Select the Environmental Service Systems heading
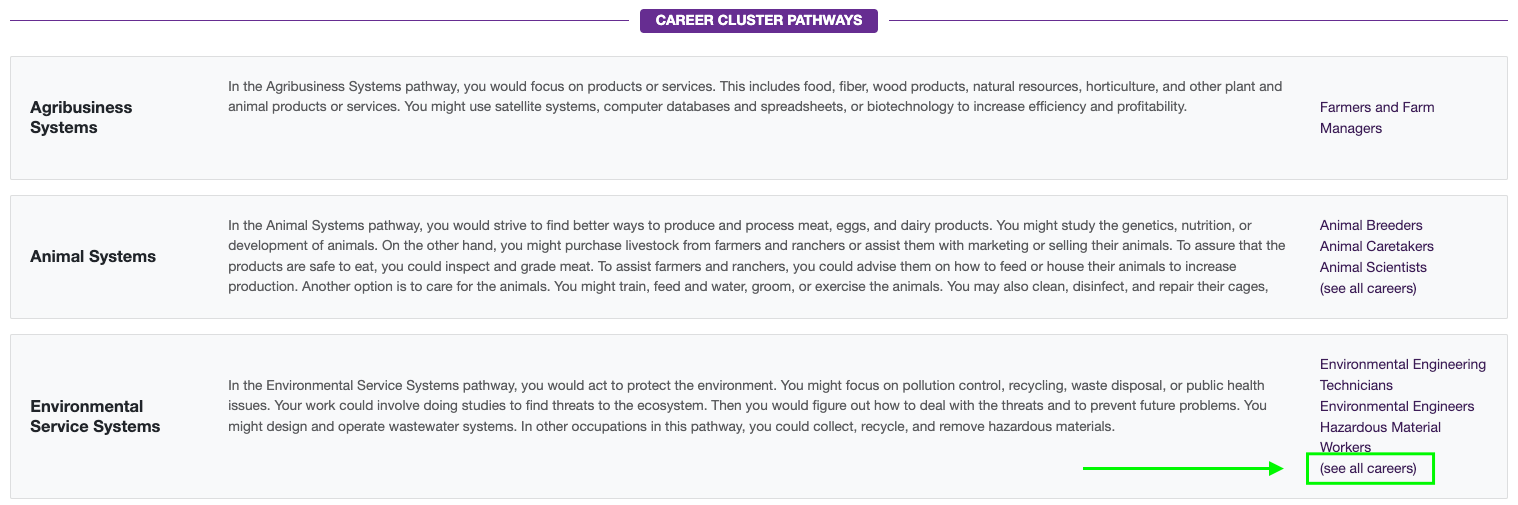The image size is (1518, 505). tap(95, 416)
